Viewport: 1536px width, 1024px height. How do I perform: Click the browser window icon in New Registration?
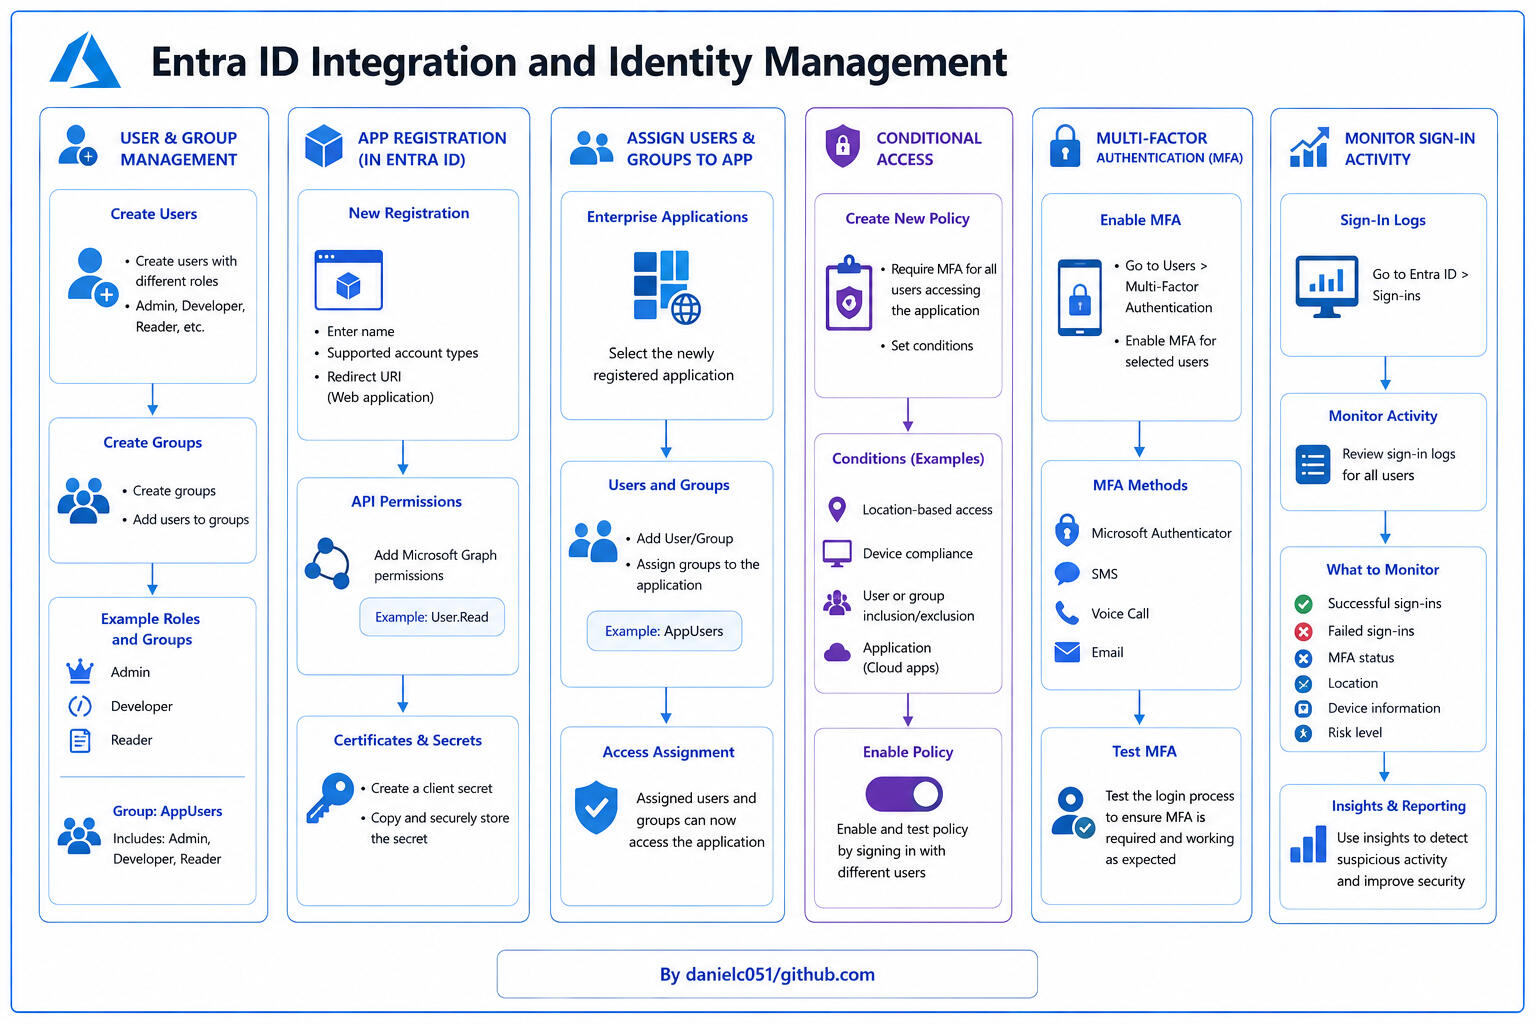click(348, 280)
